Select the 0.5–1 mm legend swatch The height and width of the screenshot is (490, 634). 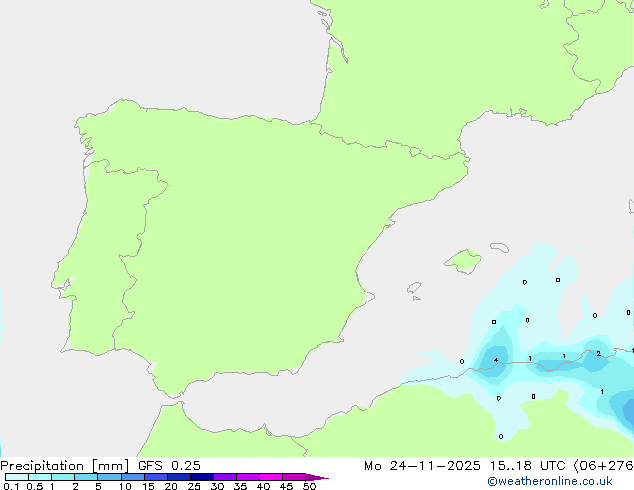[x=40, y=477]
